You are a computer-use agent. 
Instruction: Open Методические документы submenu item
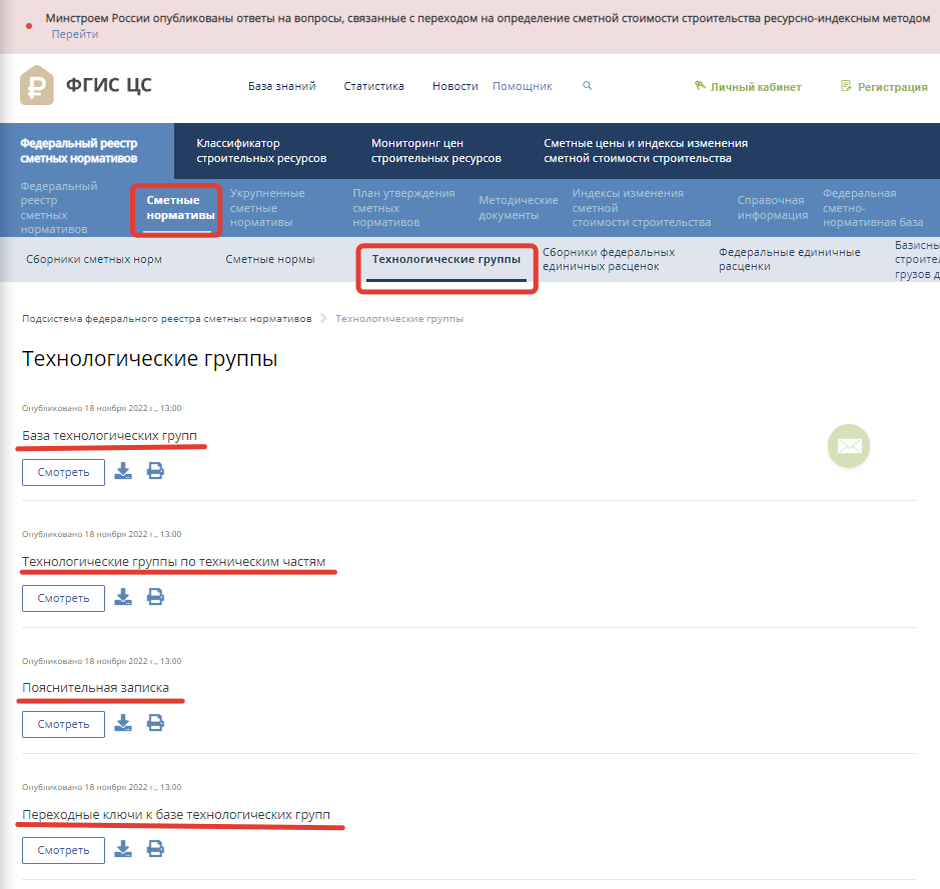(518, 207)
